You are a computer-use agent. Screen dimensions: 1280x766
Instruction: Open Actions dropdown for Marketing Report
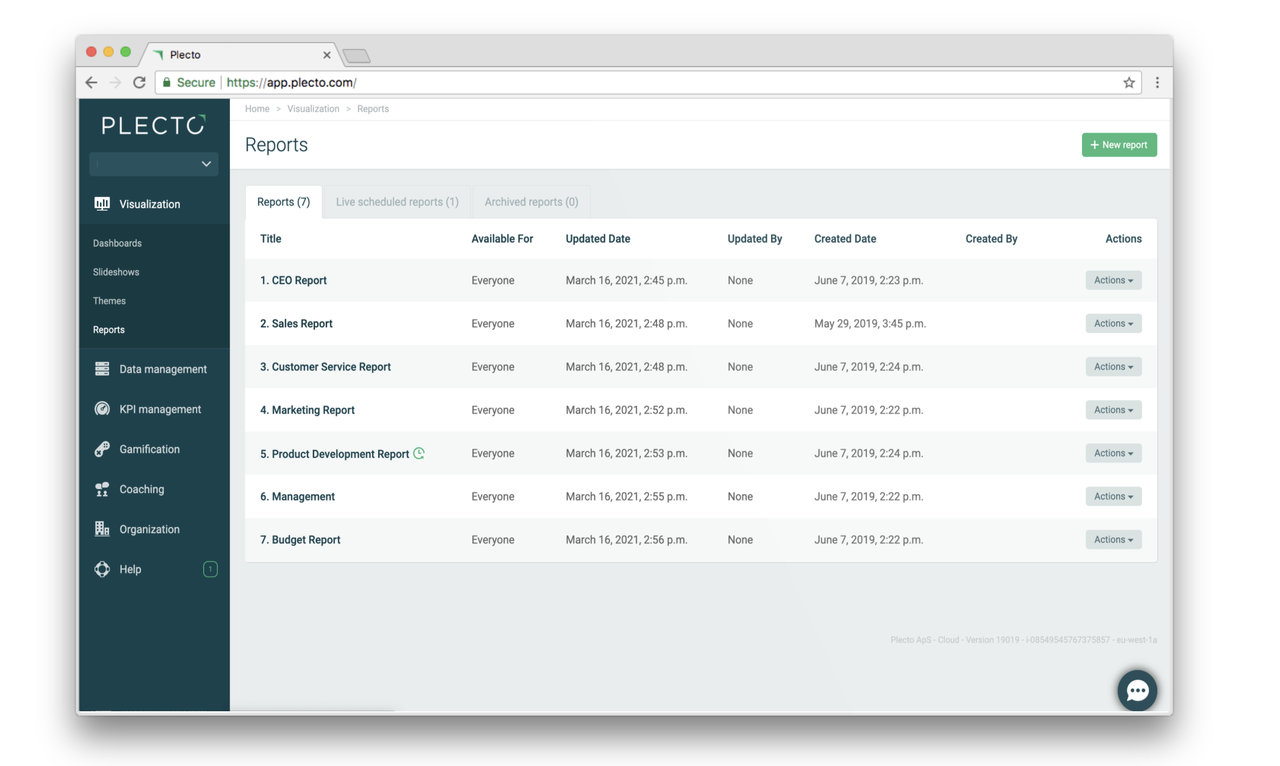[x=1113, y=410]
